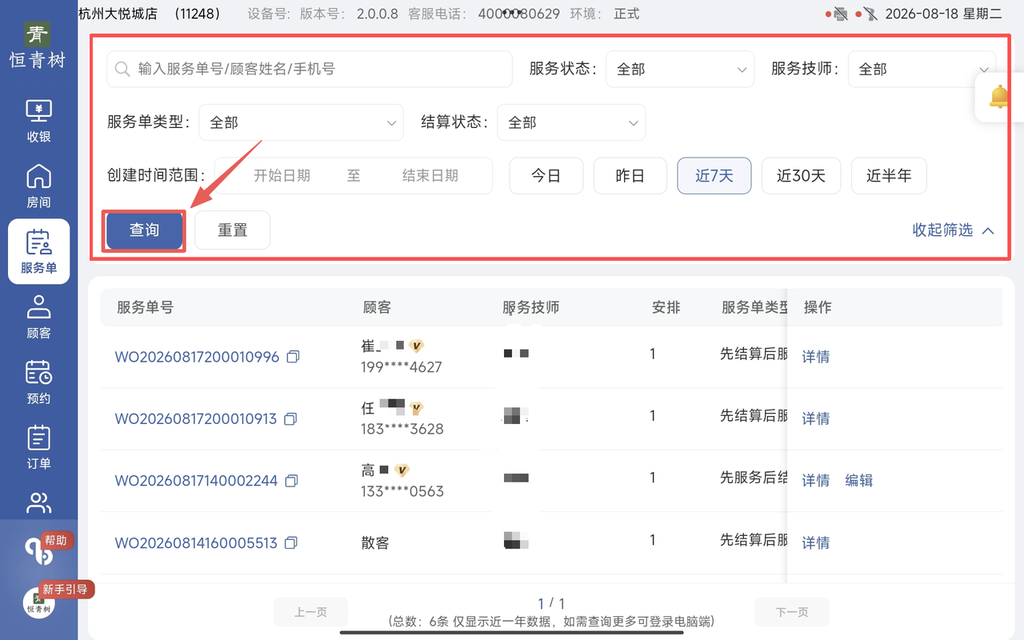Select the 近半年 quick date filter
The height and width of the screenshot is (640, 1024).
click(889, 176)
